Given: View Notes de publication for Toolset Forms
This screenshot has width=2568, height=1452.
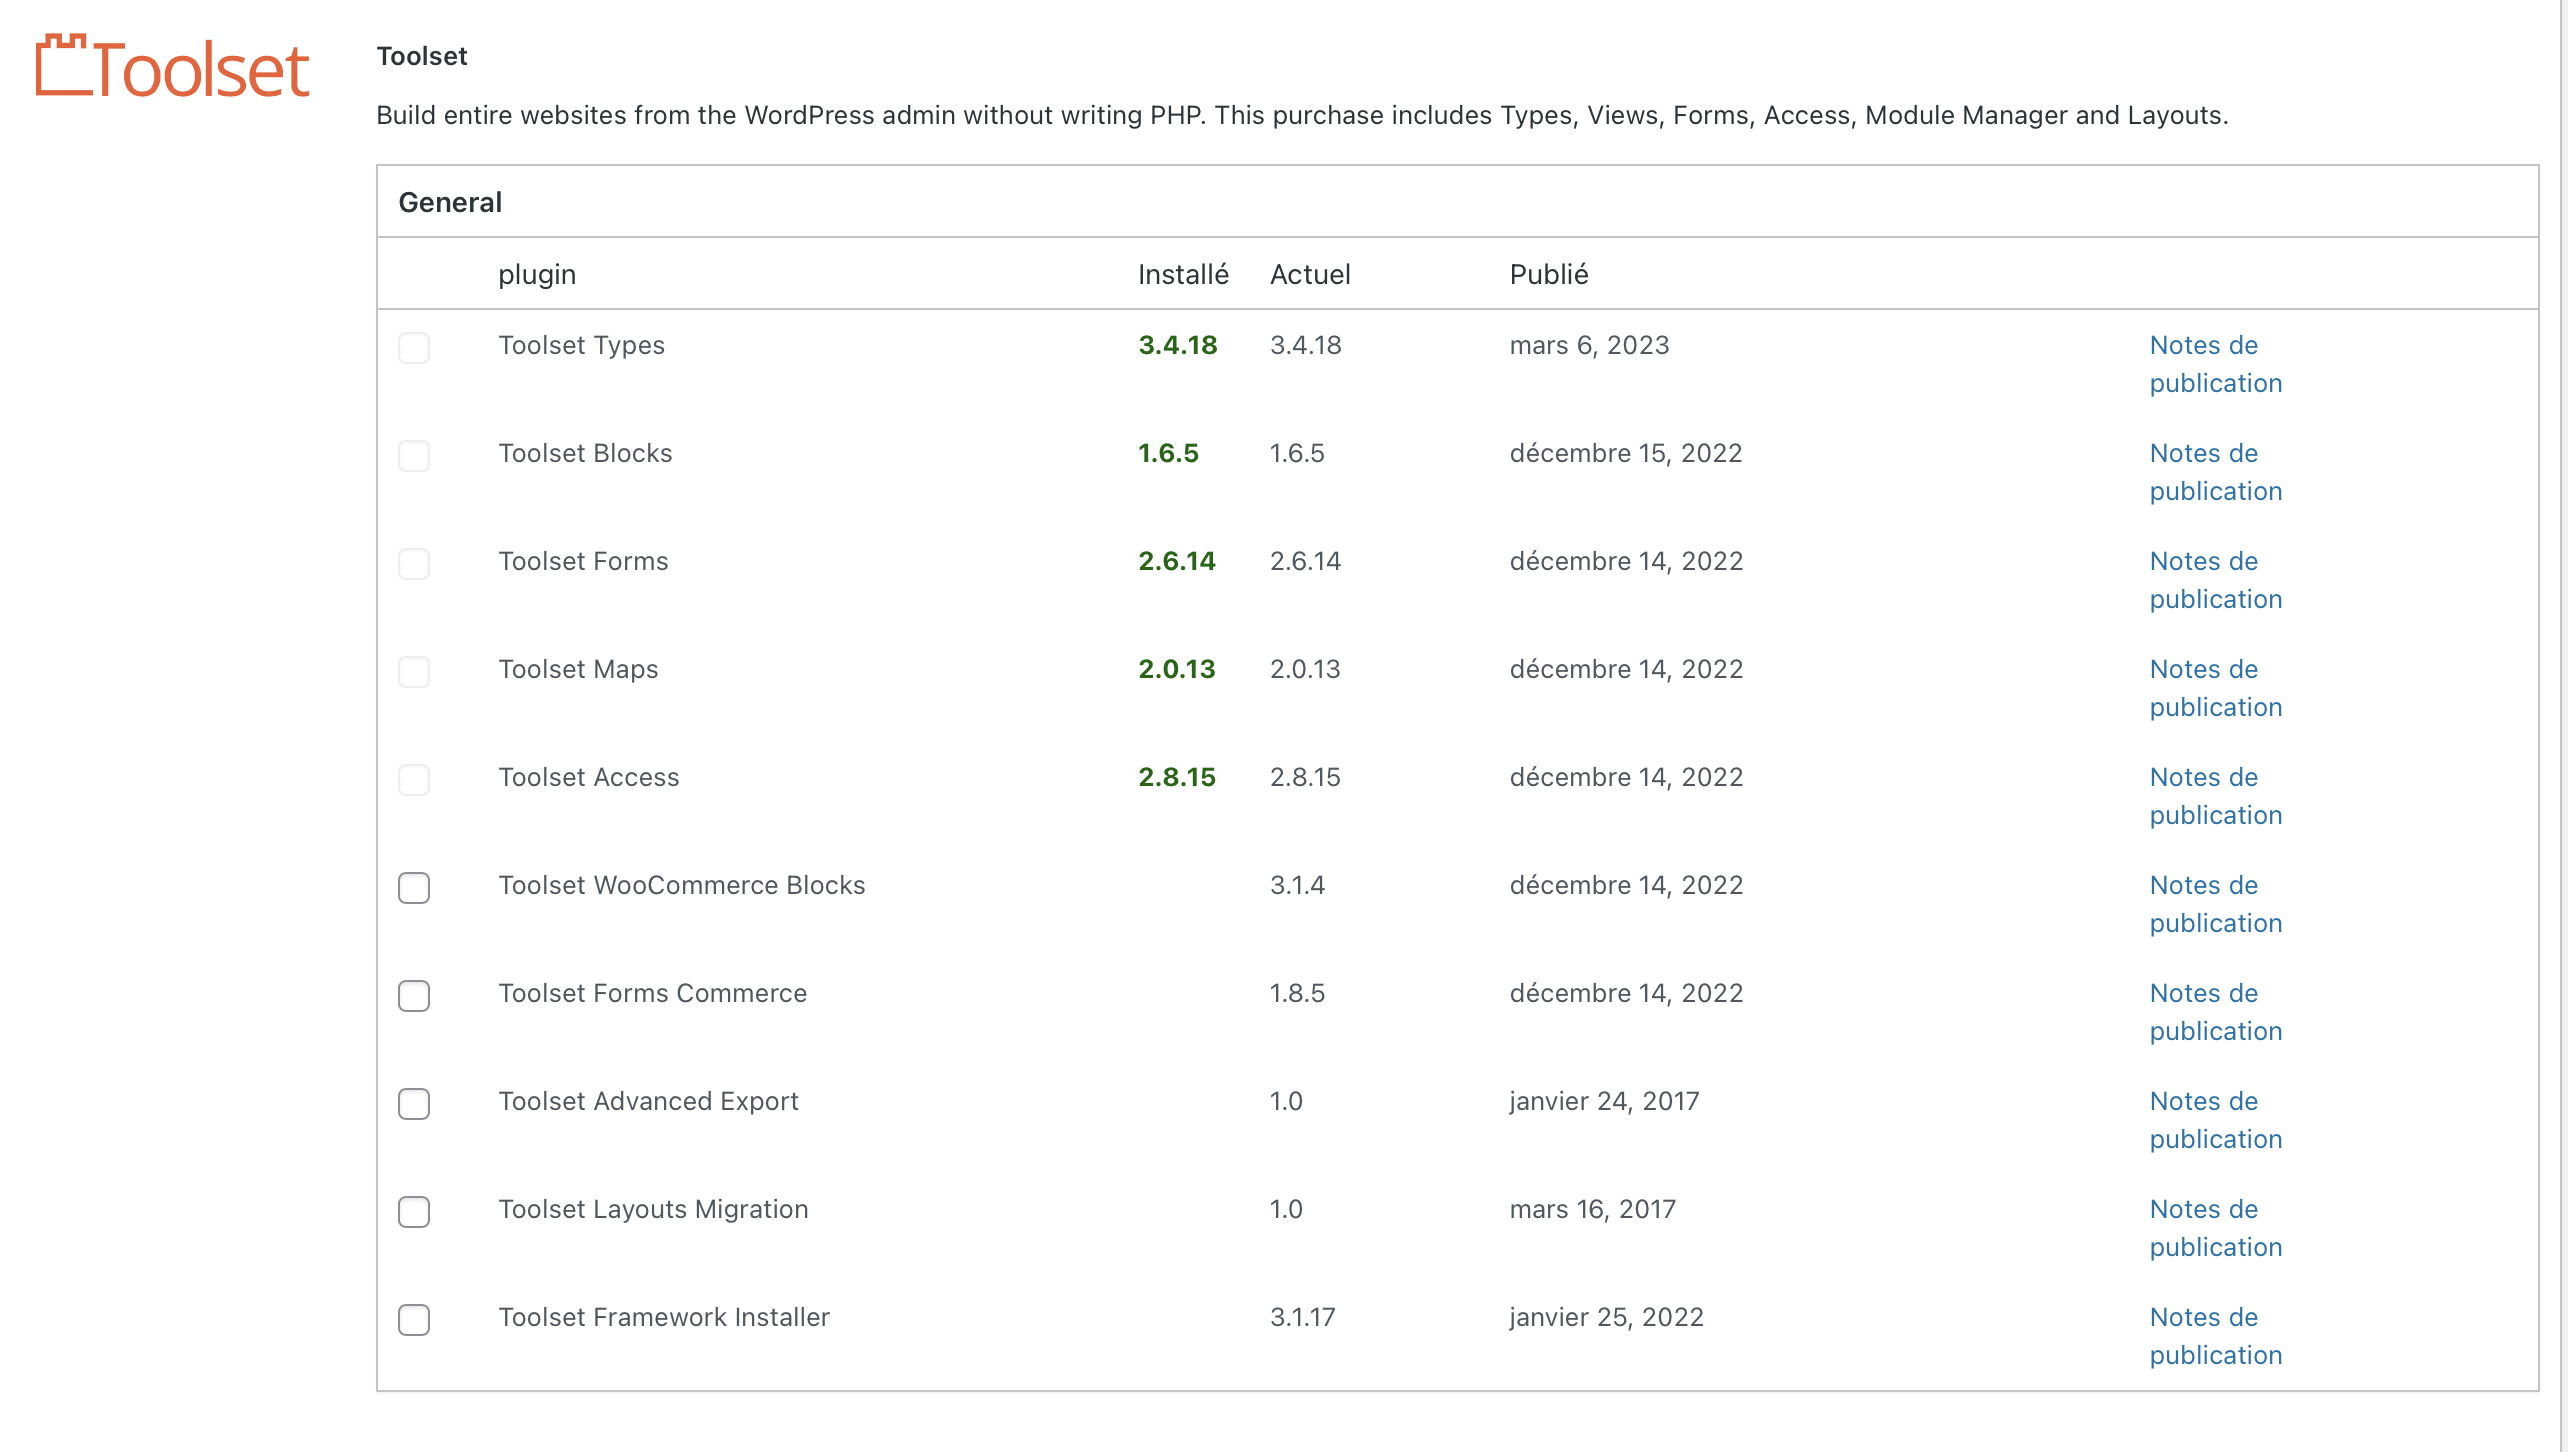Looking at the screenshot, I should [x=2216, y=580].
